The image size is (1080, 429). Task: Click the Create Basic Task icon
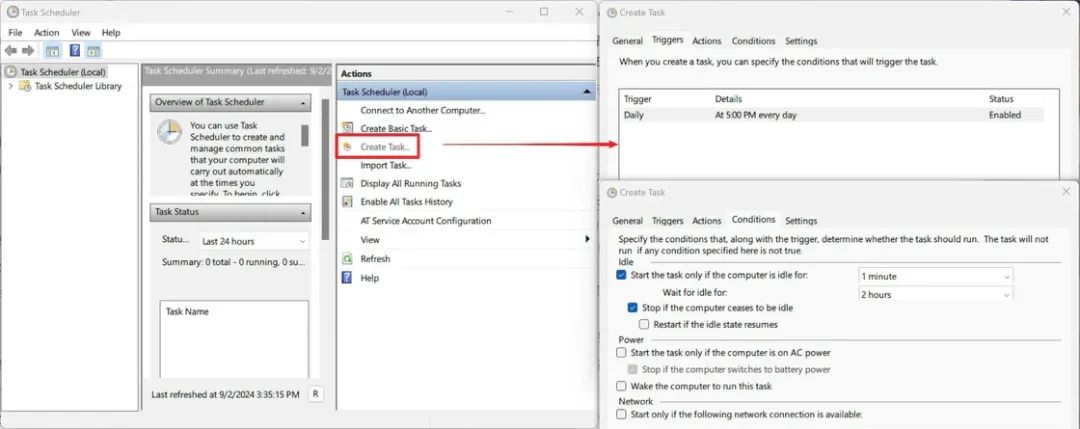(x=348, y=128)
